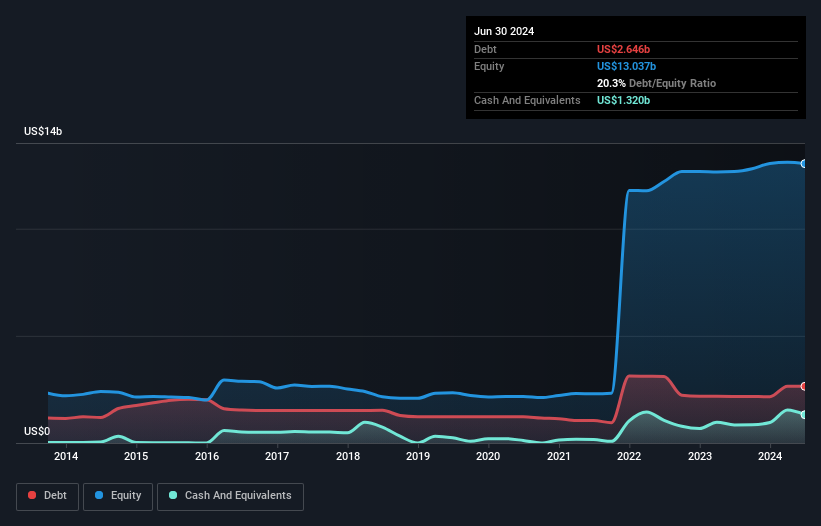This screenshot has width=821, height=526.
Task: Click the 2014 x-axis label
Action: [x=66, y=456]
